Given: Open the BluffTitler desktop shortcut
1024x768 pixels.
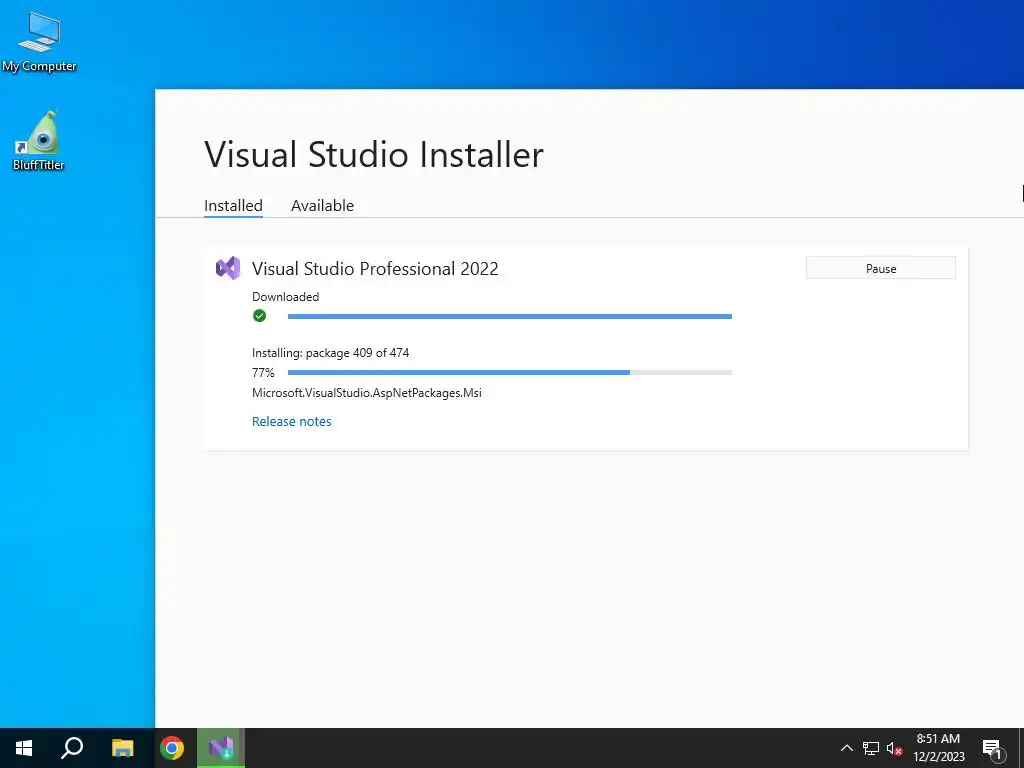Looking at the screenshot, I should point(39,140).
